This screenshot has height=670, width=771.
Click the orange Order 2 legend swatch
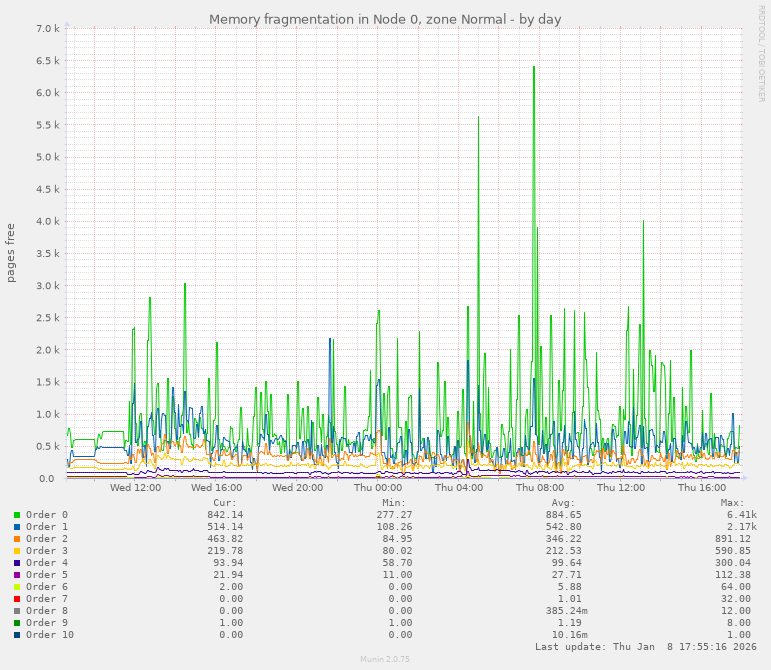pos(17,539)
